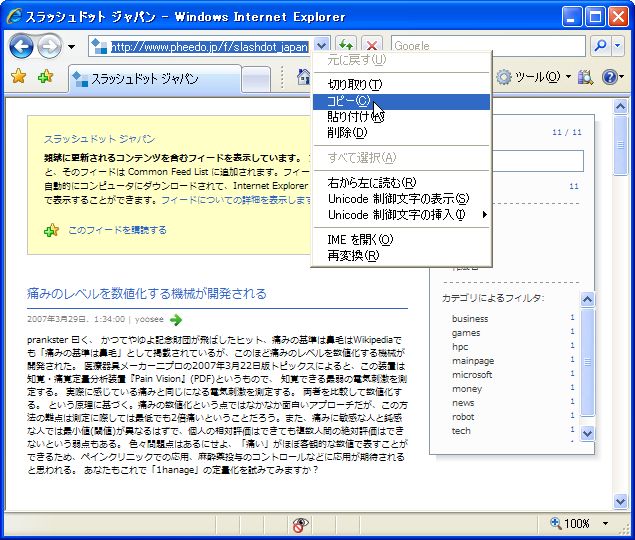This screenshot has height=540, width=635.
Task: Click このフィードを購読する subscribe link
Action: point(117,230)
